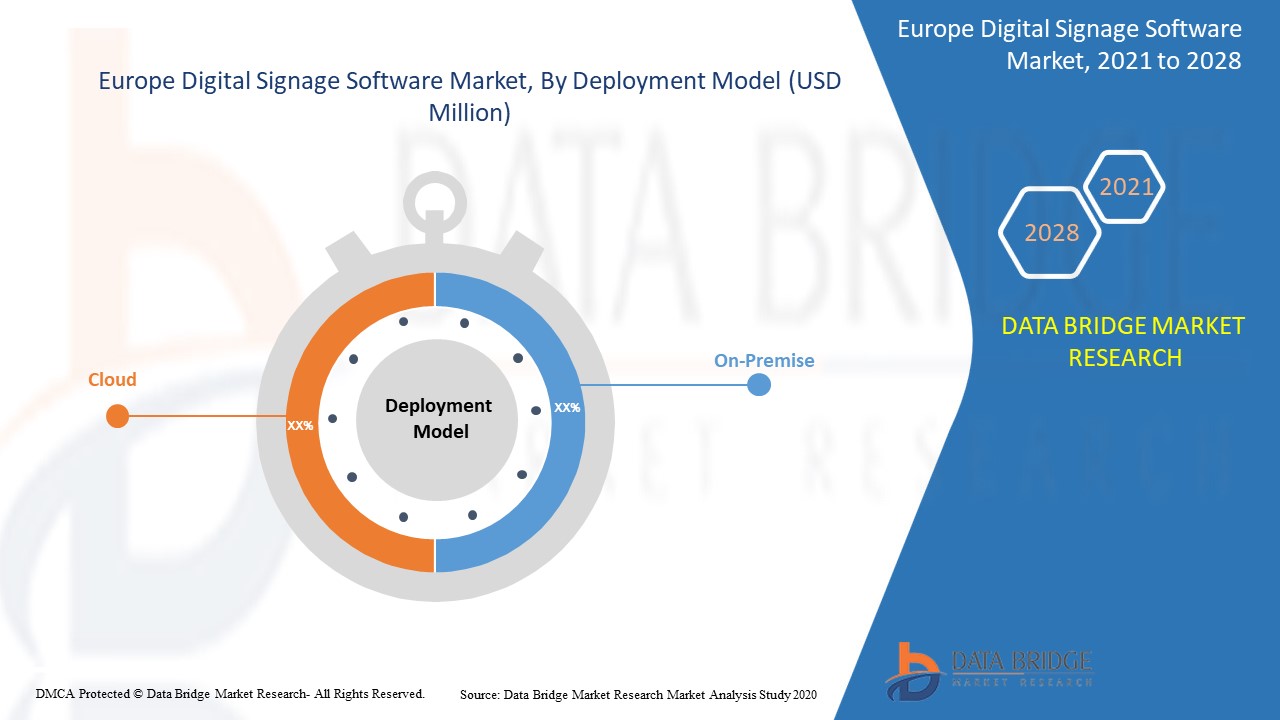Select the hexagon labeled 2021
This screenshot has height=720, width=1280.
(1126, 186)
